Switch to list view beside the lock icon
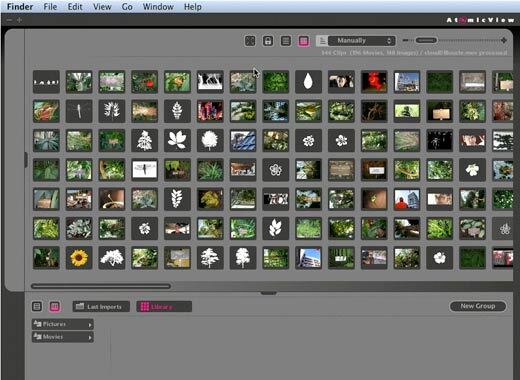The image size is (520, 380). 286,41
